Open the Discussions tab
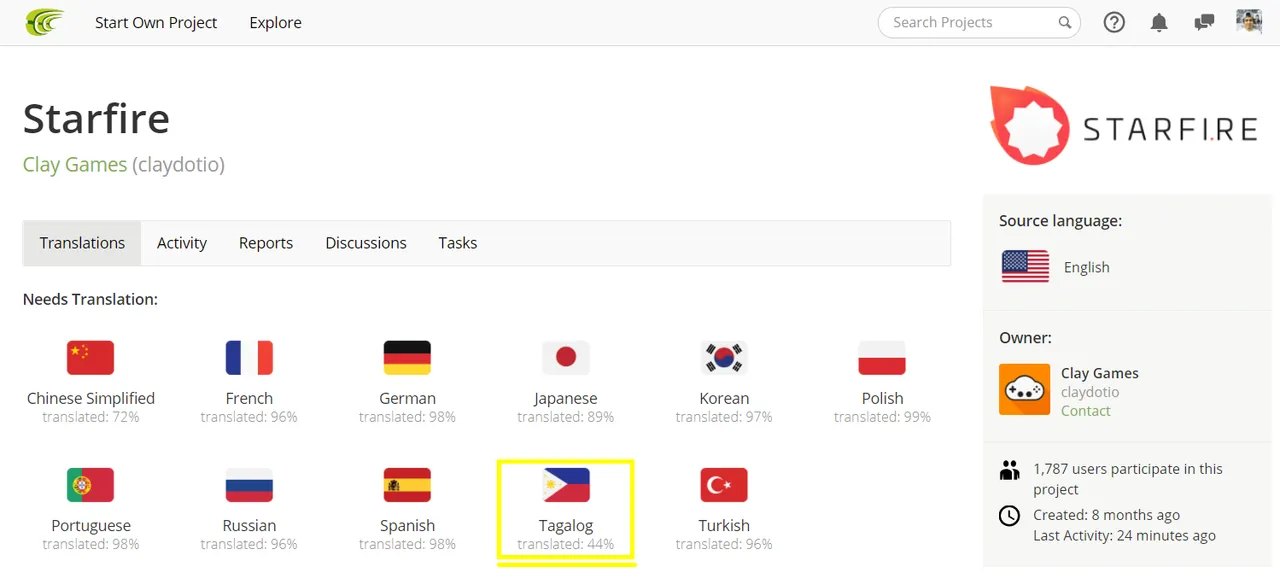Image resolution: width=1280 pixels, height=584 pixels. tap(366, 243)
